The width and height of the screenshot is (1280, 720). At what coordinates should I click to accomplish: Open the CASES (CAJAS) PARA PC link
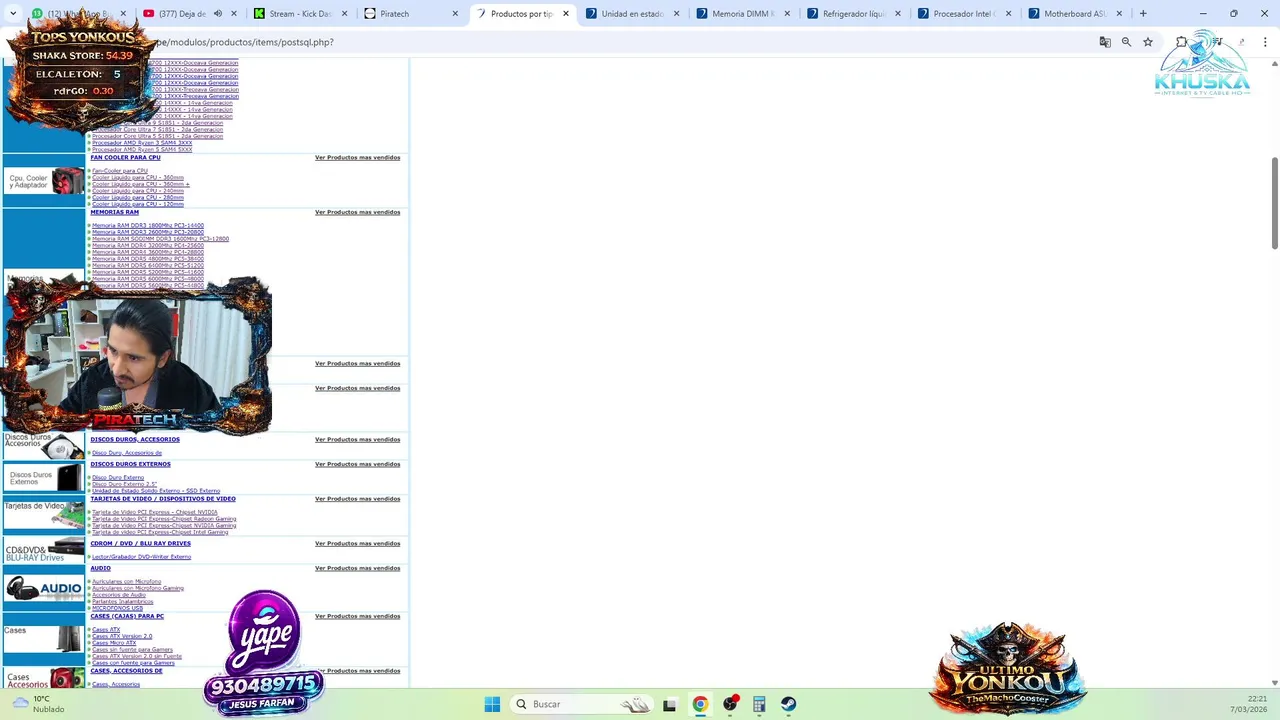(127, 616)
